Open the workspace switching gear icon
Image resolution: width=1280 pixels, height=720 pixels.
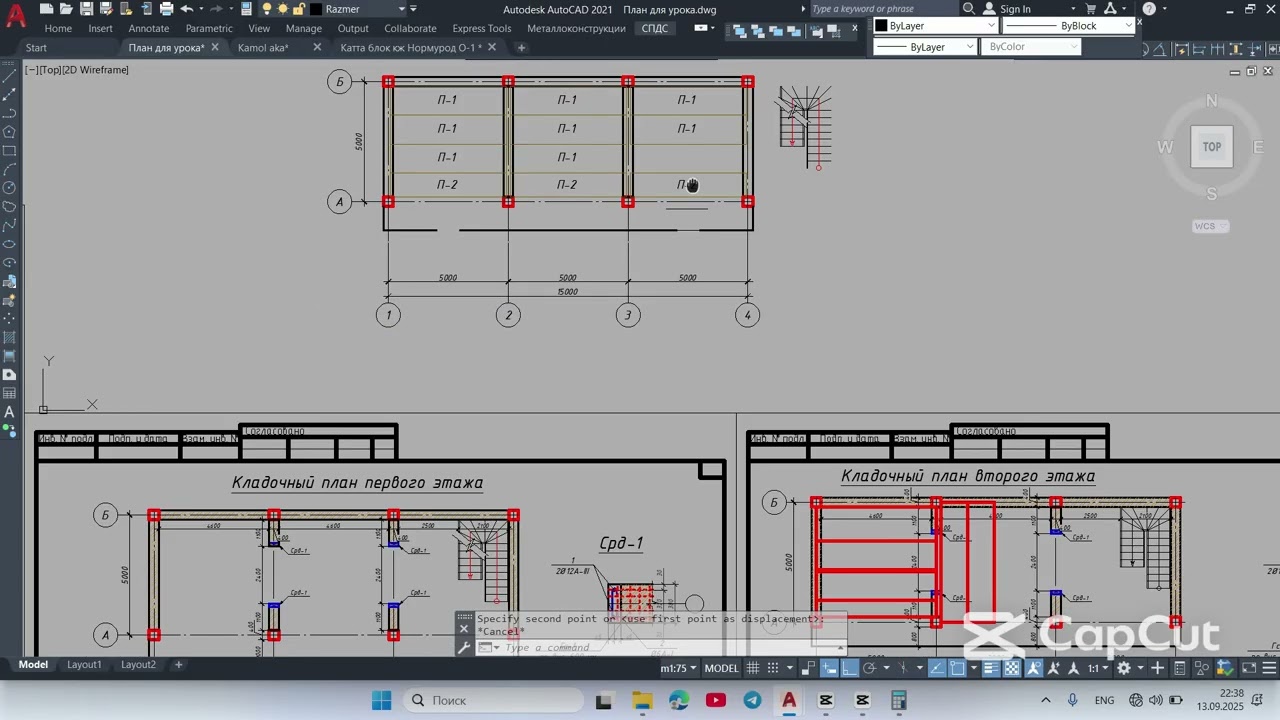1124,668
